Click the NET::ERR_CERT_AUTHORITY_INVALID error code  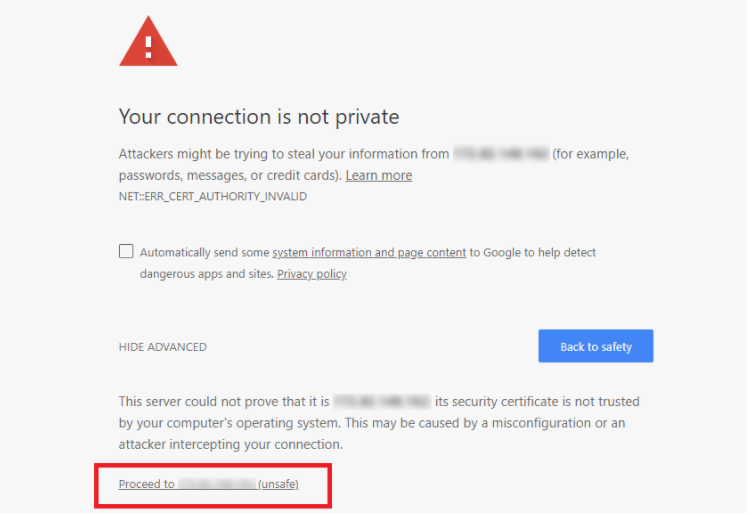[213, 197]
